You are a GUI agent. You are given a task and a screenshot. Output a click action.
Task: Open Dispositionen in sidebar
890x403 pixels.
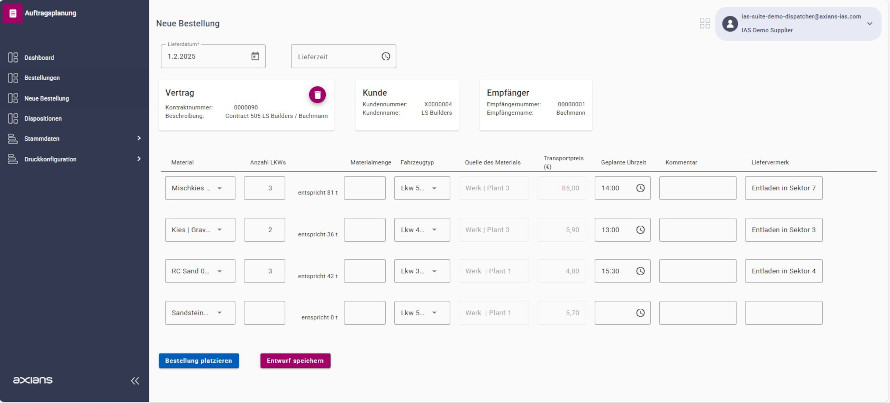(43, 119)
